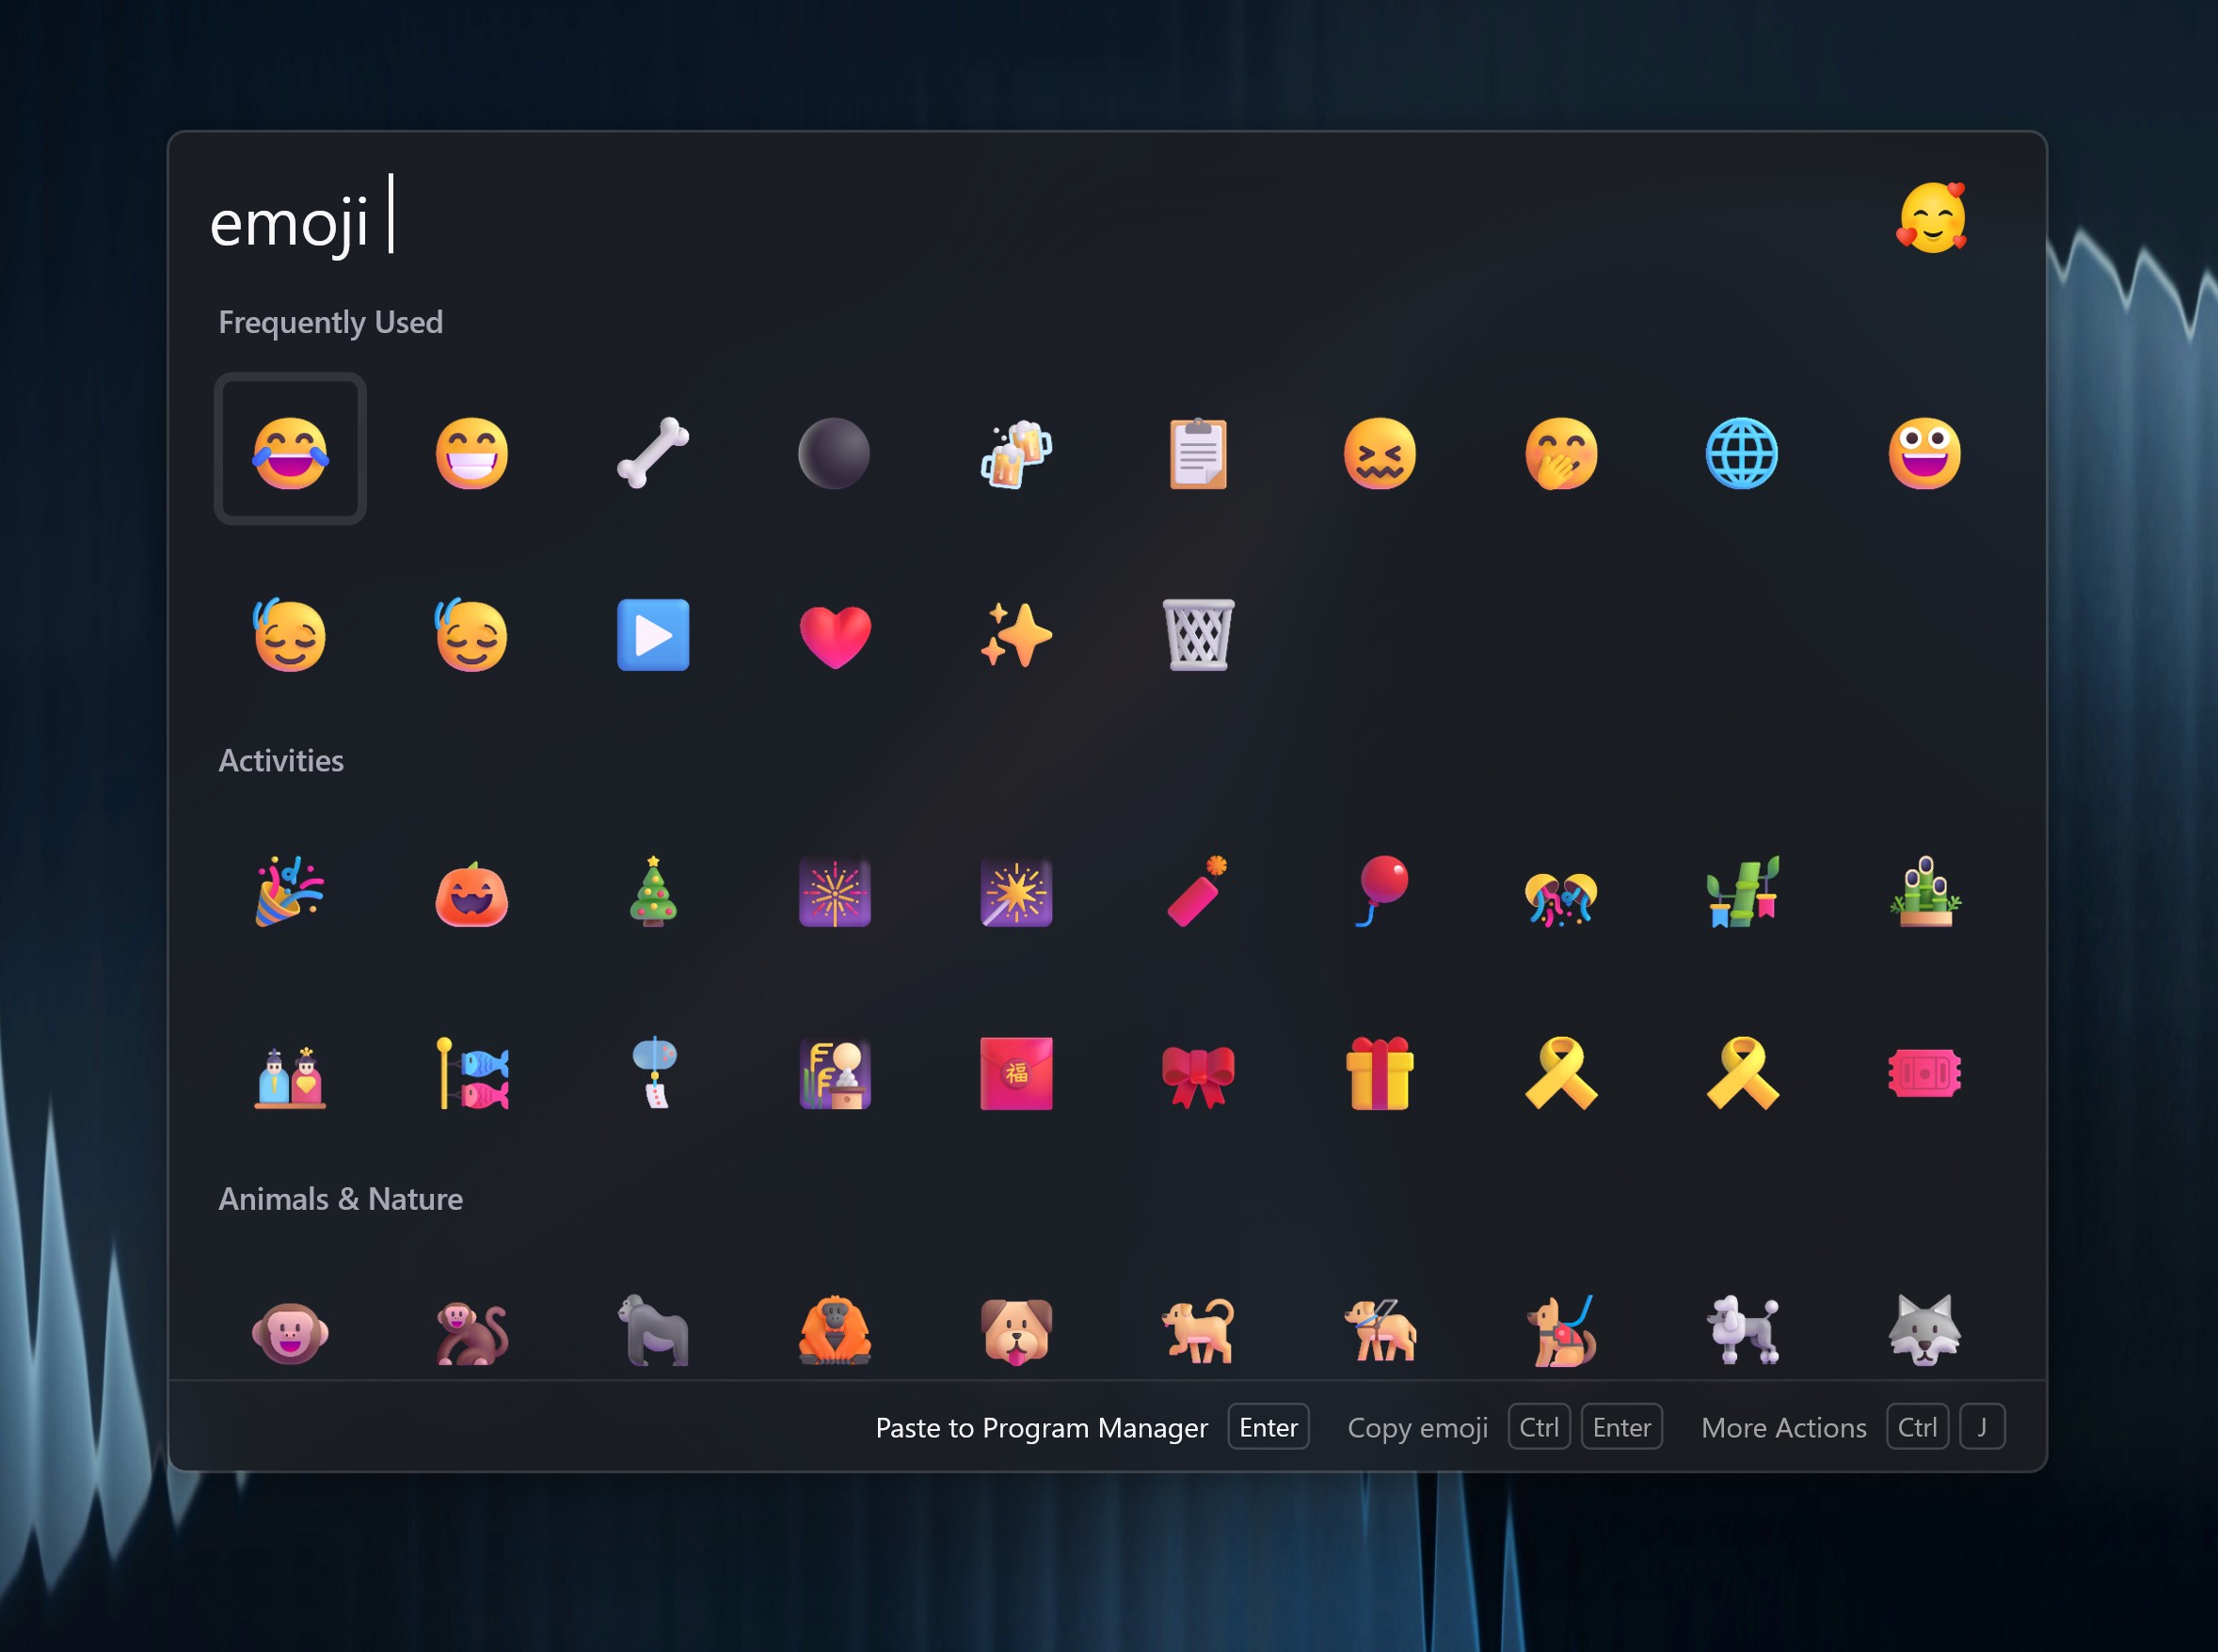The width and height of the screenshot is (2218, 1652).
Task: Choose the red balloon emoji
Action: point(1382,891)
